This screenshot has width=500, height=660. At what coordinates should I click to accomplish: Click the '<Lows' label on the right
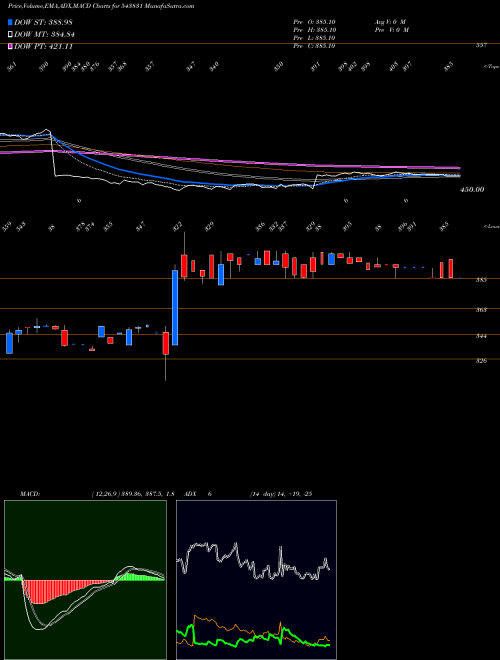491,226
